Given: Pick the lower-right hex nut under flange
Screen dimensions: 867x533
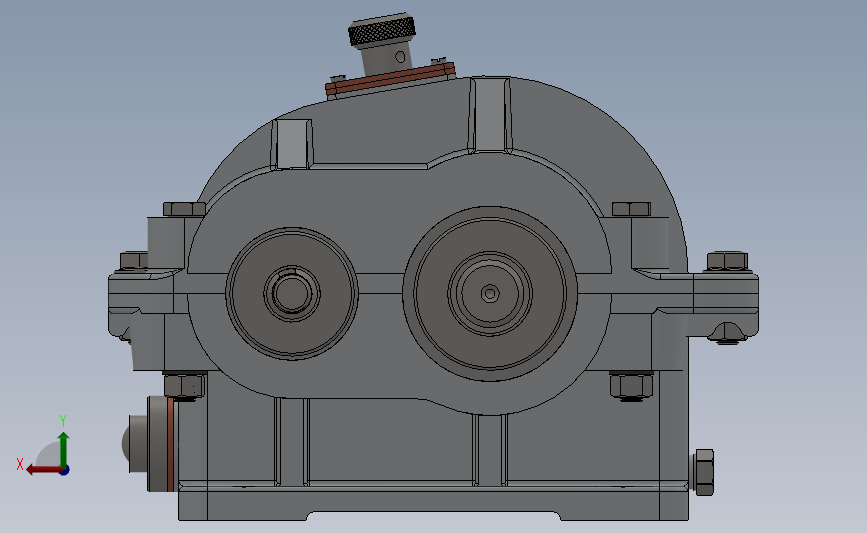Looking at the screenshot, I should click(631, 386).
